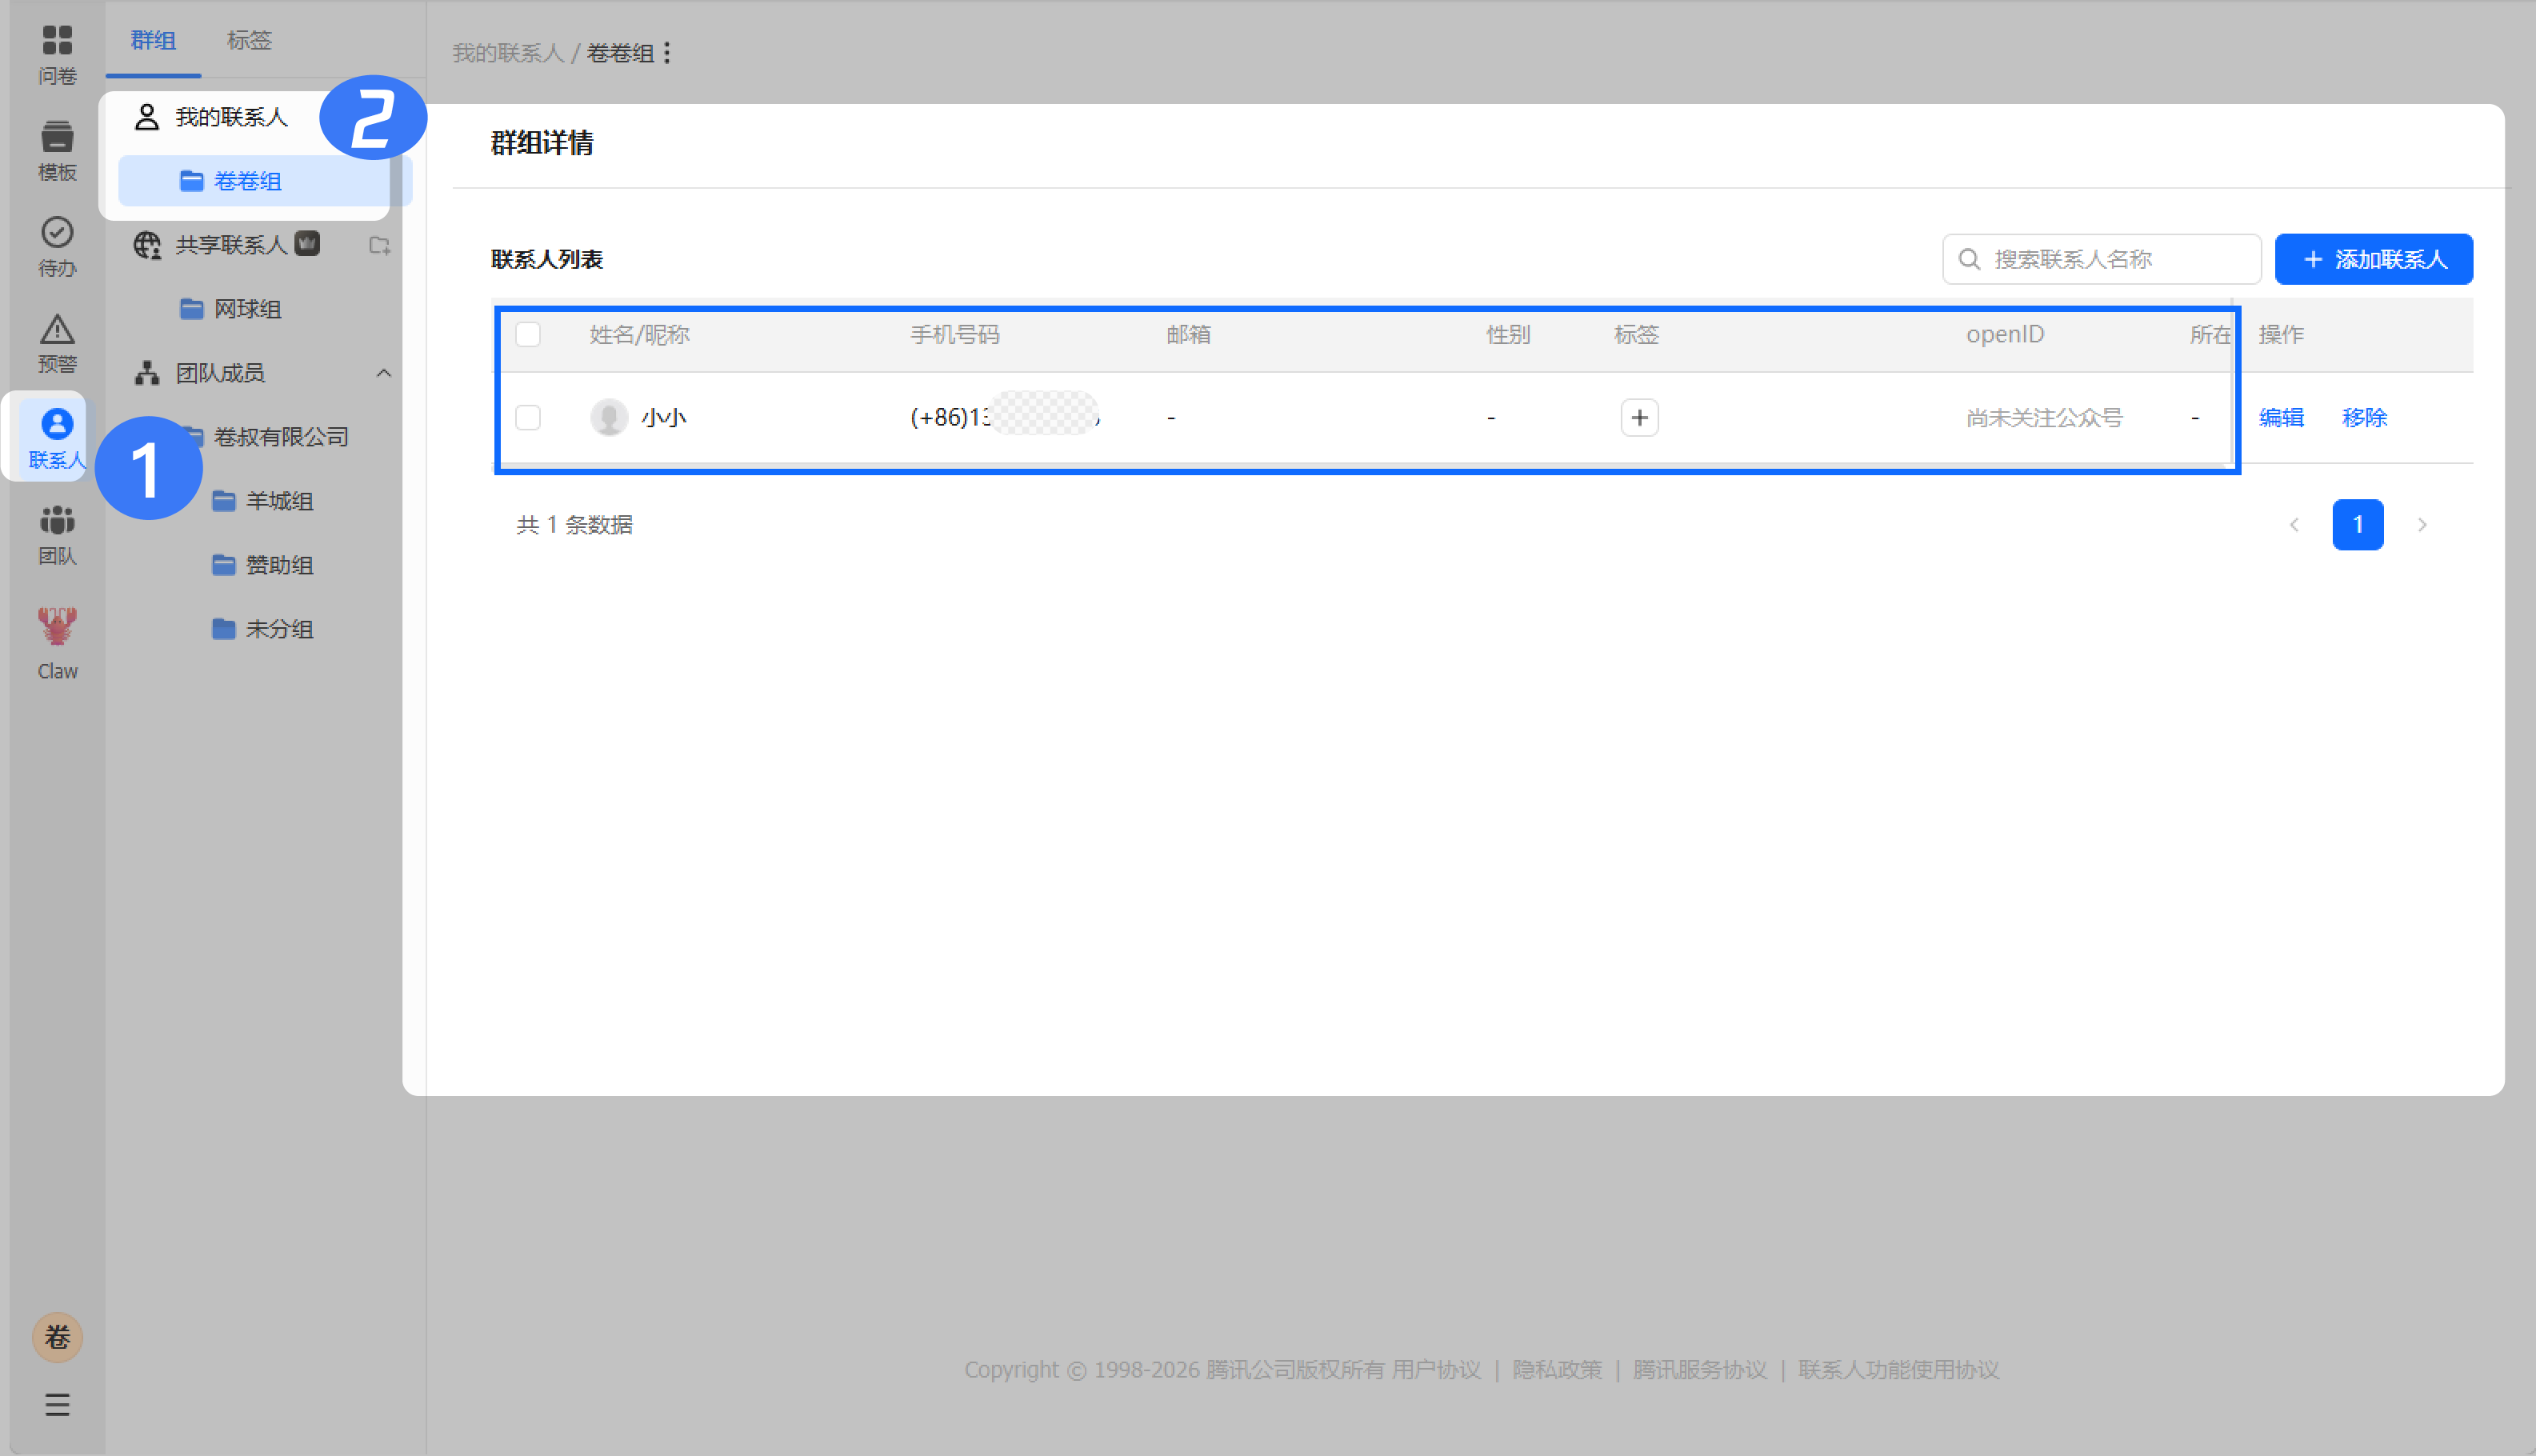Click the 姓名/昵称 column header

point(639,334)
